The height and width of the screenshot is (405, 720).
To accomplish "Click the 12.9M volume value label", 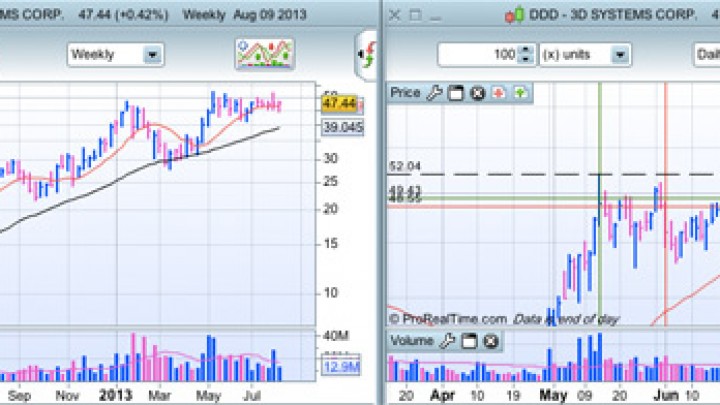I will coord(341,367).
